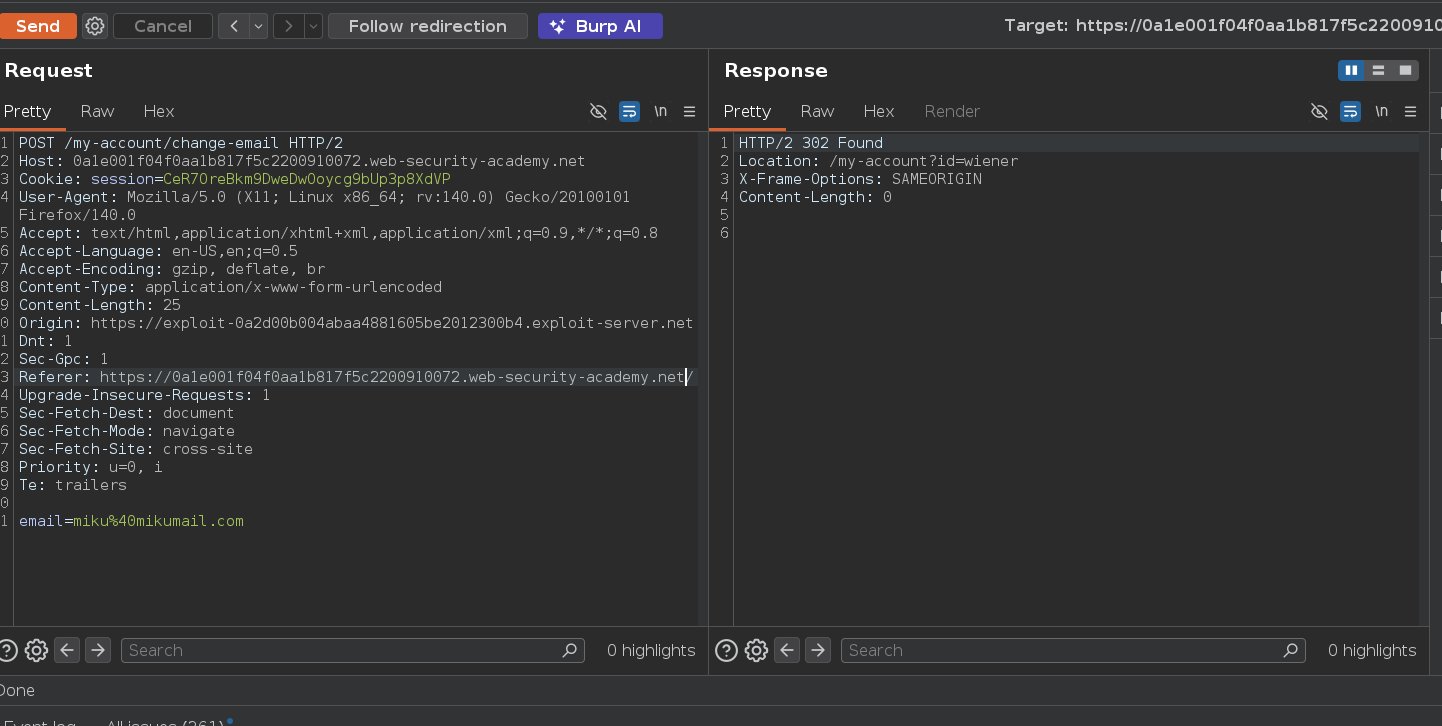The image size is (1442, 726).
Task: Open the Response Render tab
Action: coord(952,111)
